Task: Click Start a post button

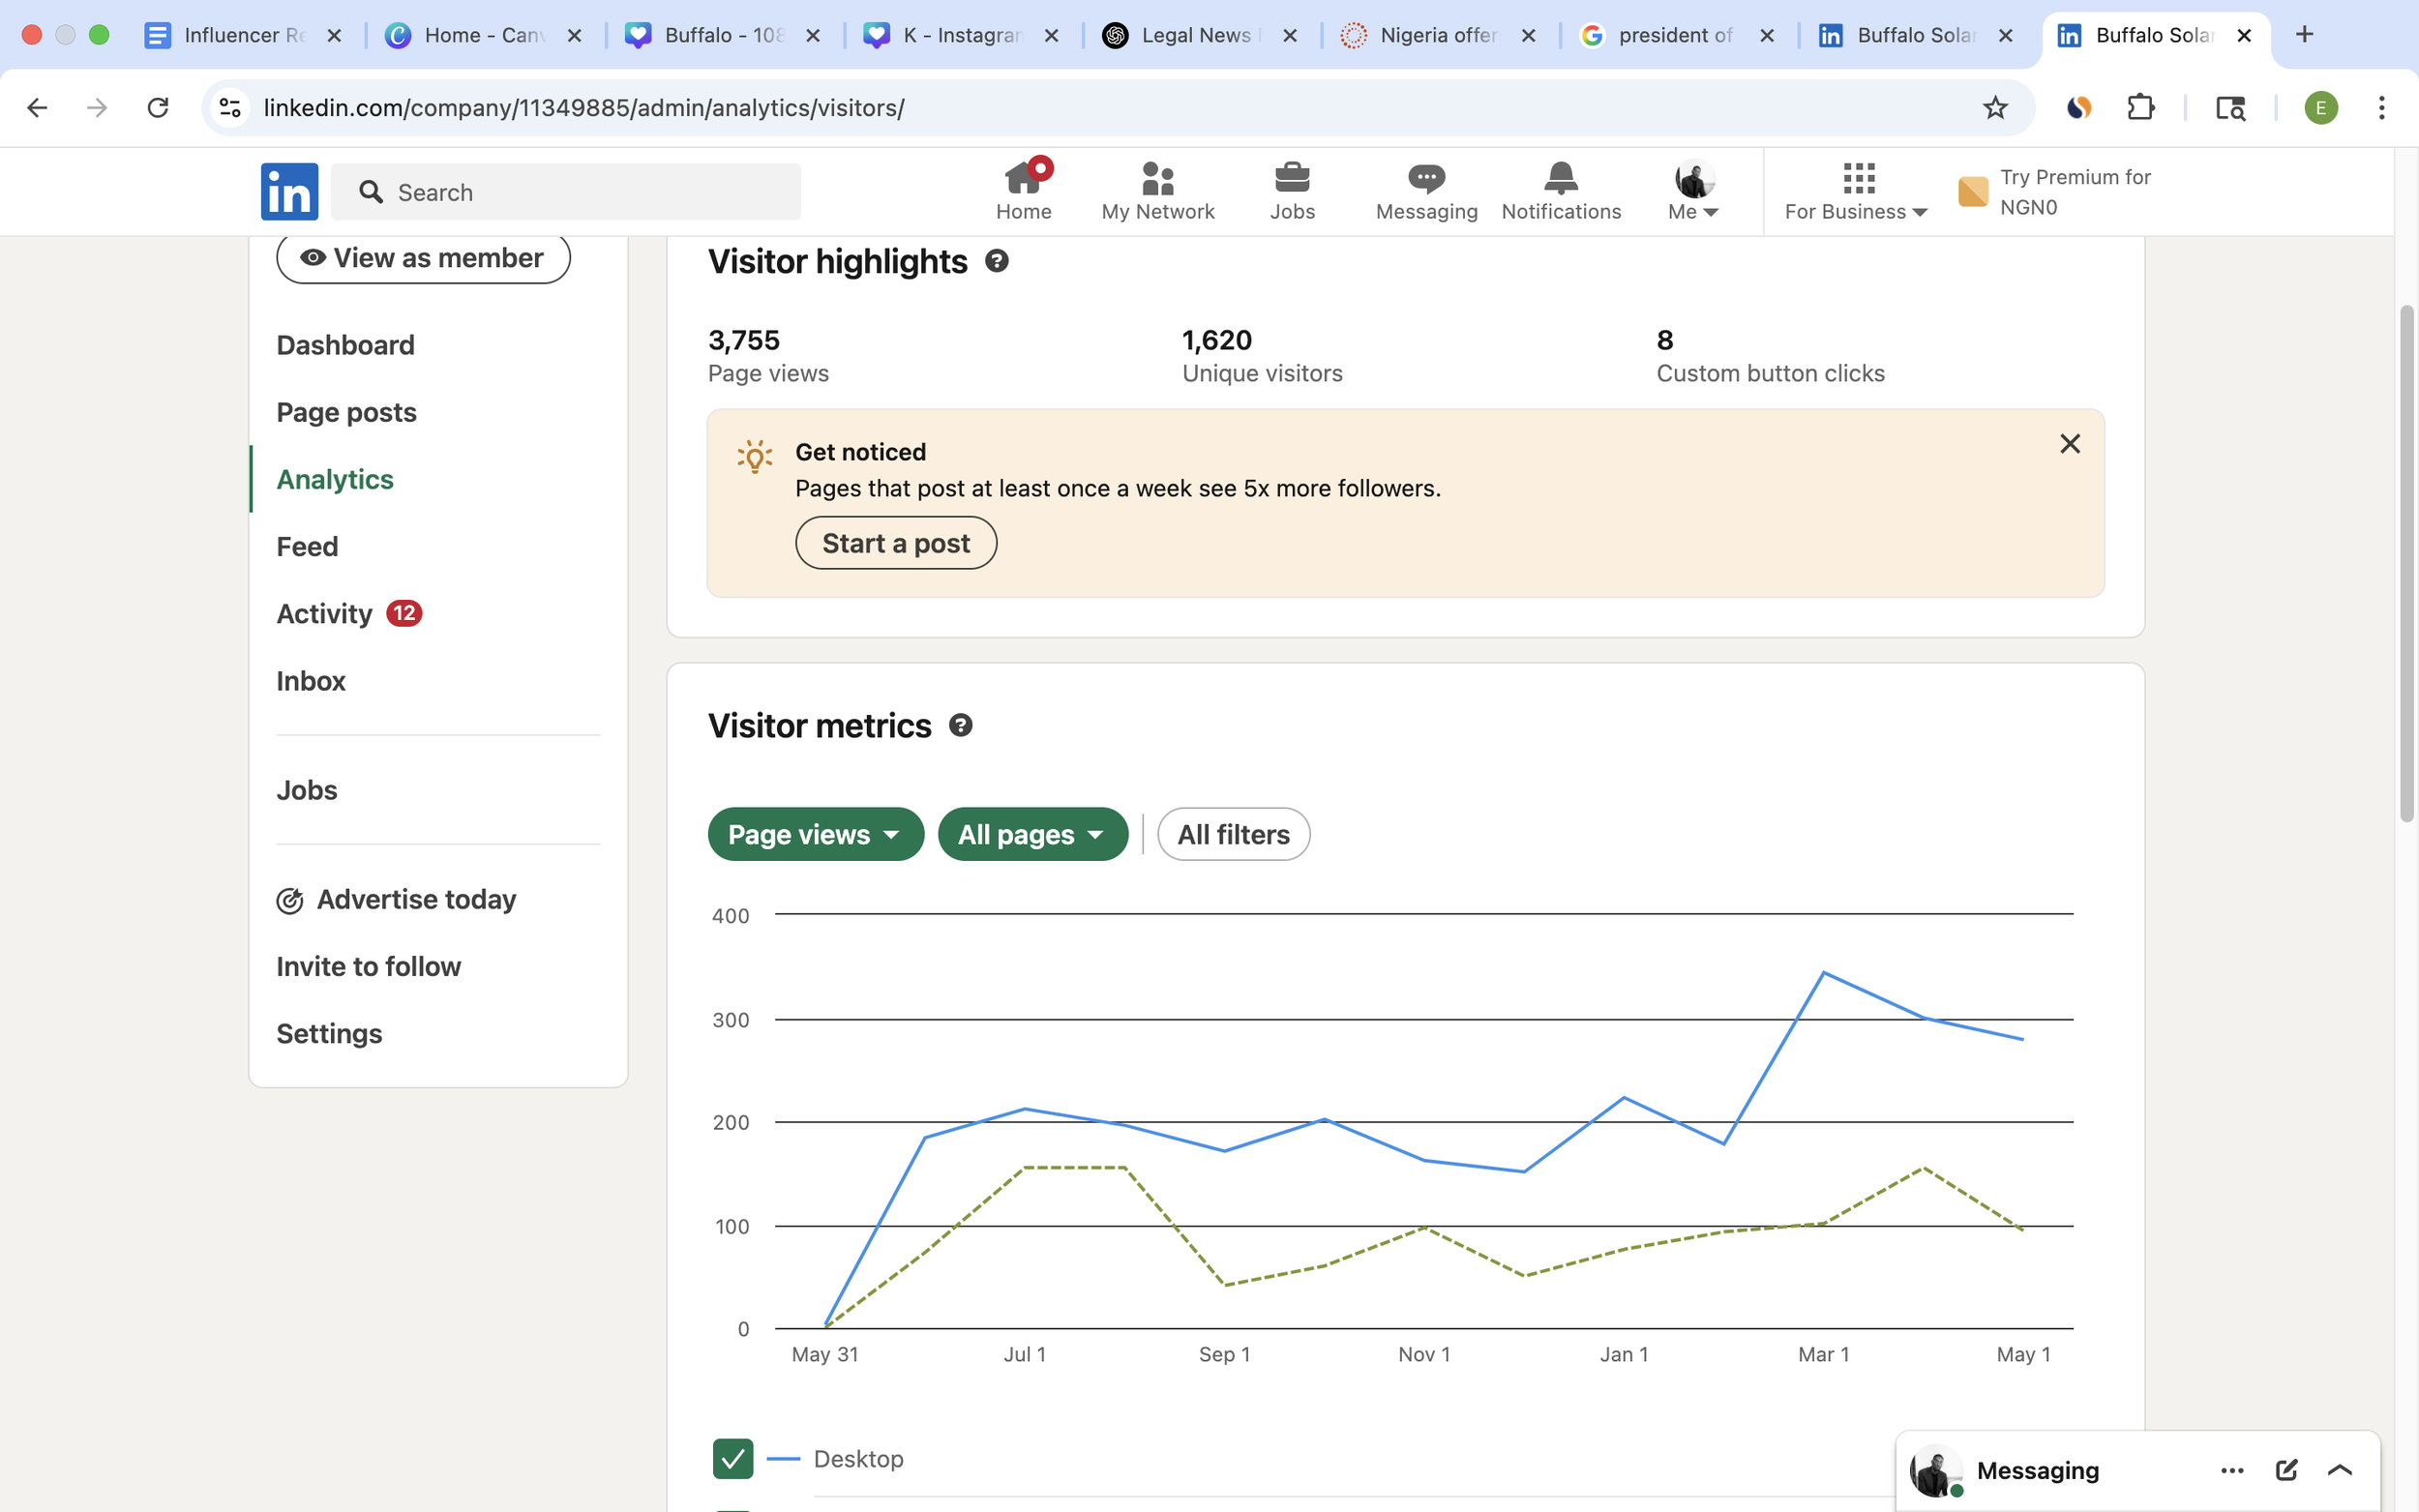Action: click(x=895, y=543)
